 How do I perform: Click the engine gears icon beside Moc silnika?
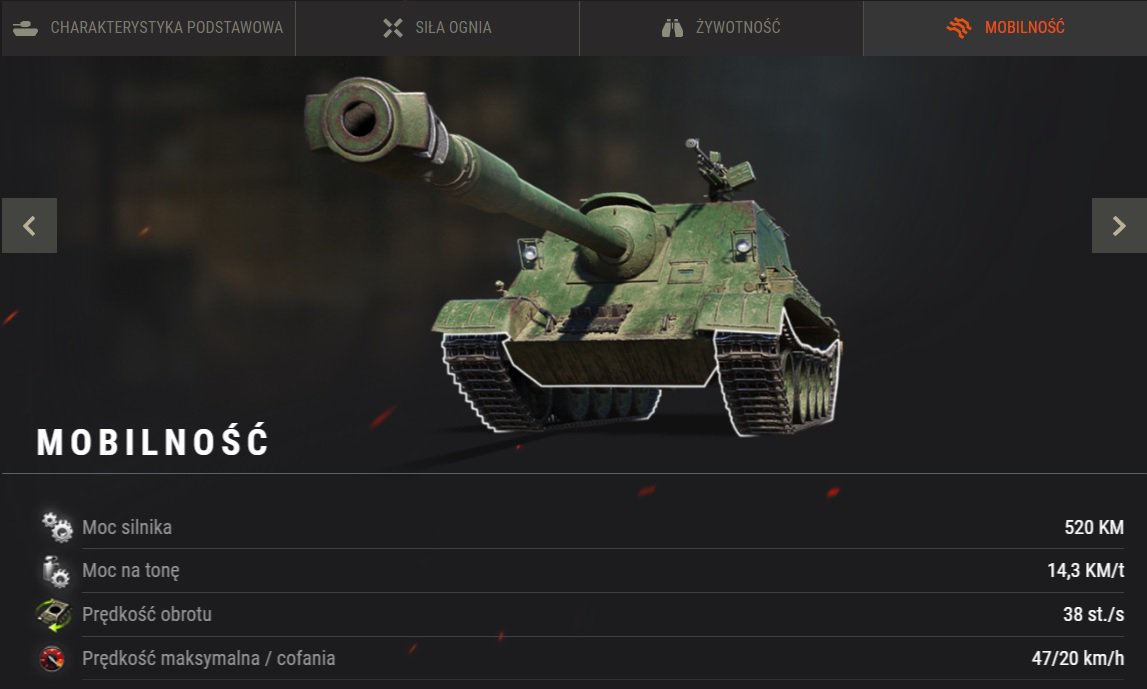(x=56, y=527)
